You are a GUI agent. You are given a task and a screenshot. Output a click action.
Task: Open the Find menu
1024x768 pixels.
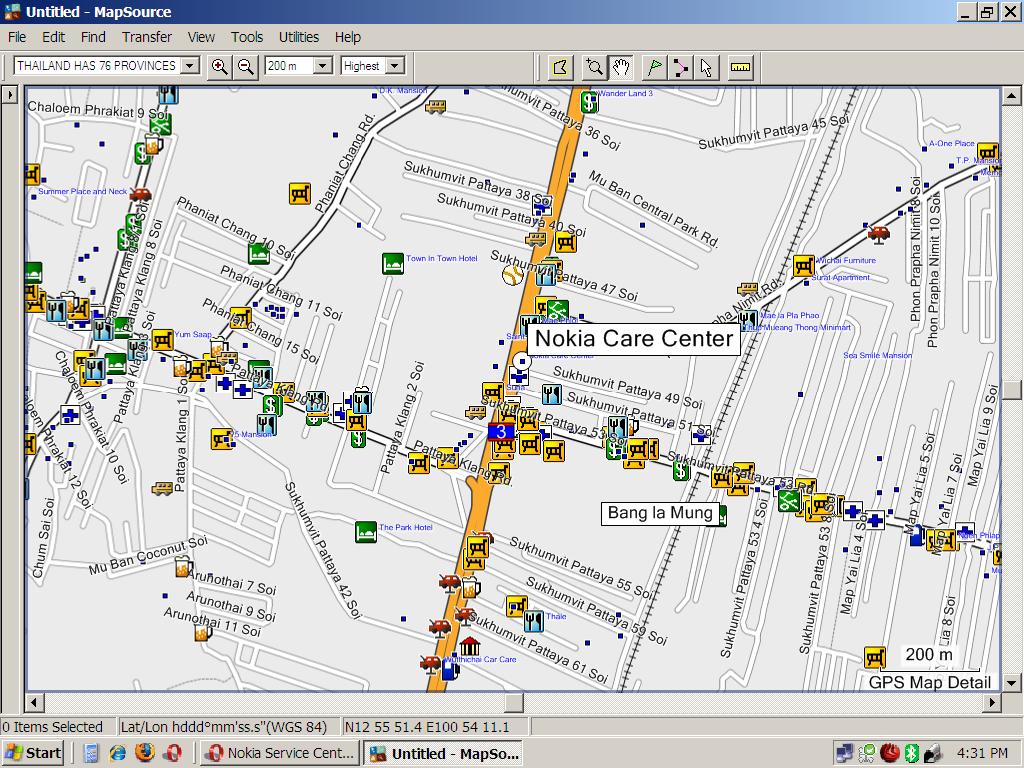coord(93,37)
